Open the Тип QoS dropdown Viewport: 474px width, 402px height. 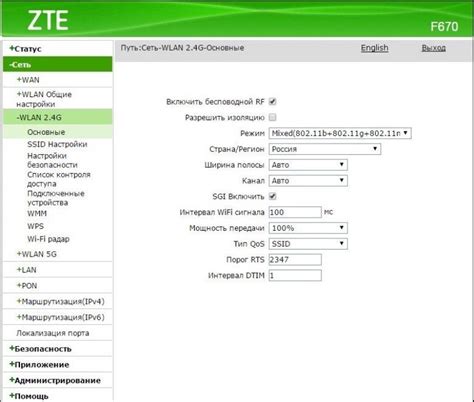[x=308, y=244]
